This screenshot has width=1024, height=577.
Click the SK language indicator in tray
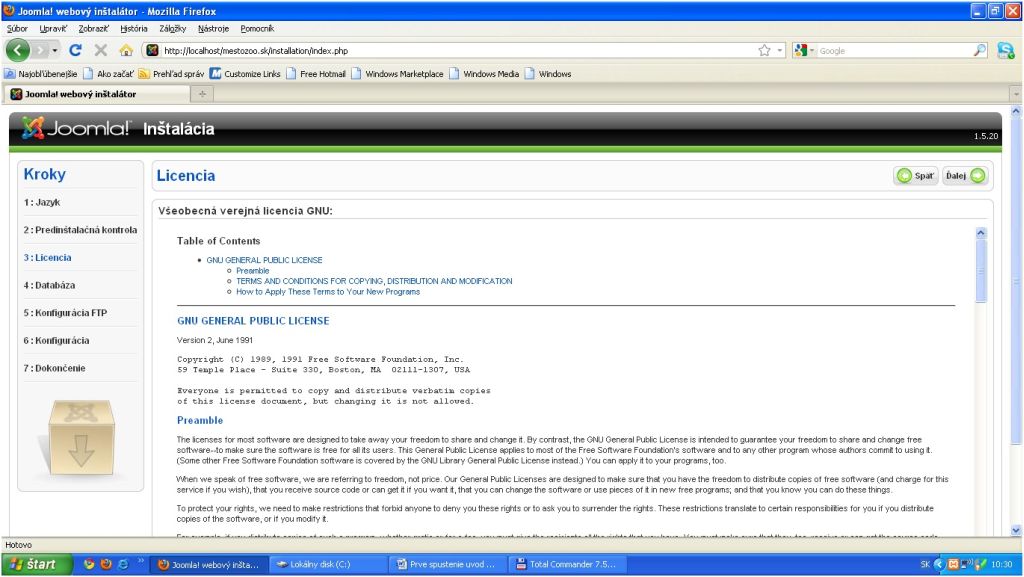pyautogui.click(x=925, y=564)
